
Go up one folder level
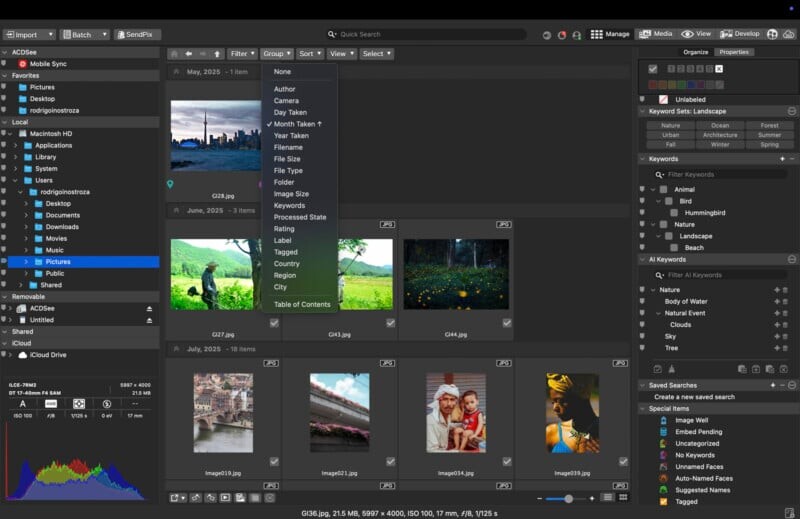tap(216, 54)
